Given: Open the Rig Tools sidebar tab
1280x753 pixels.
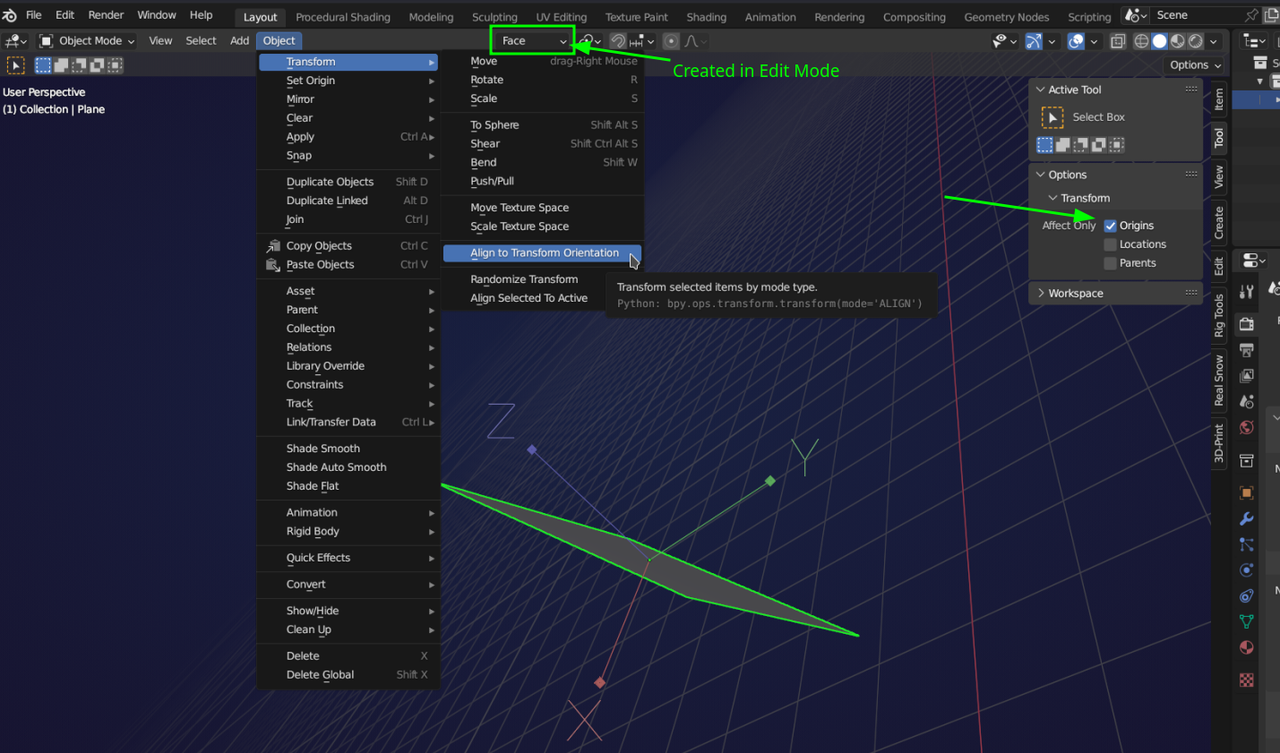Looking at the screenshot, I should pyautogui.click(x=1218, y=316).
